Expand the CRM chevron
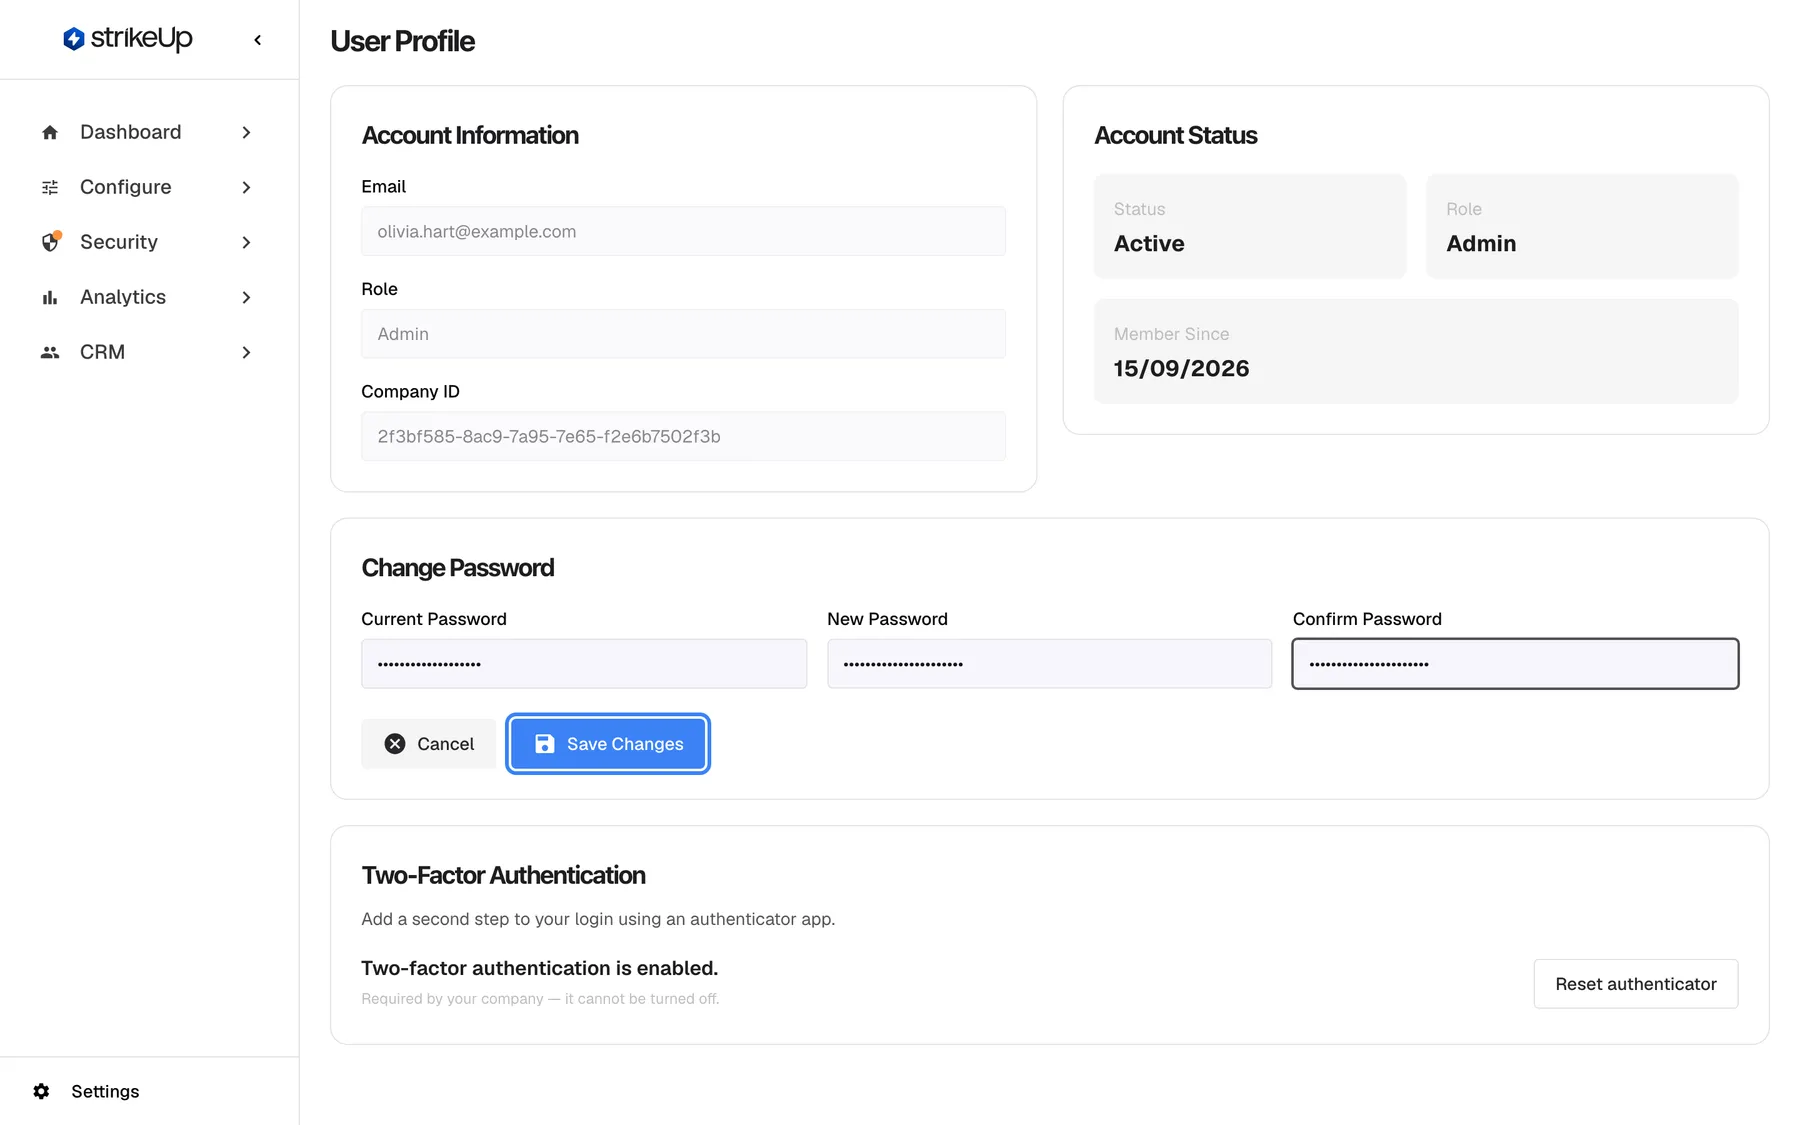This screenshot has height=1125, width=1800. [x=246, y=352]
